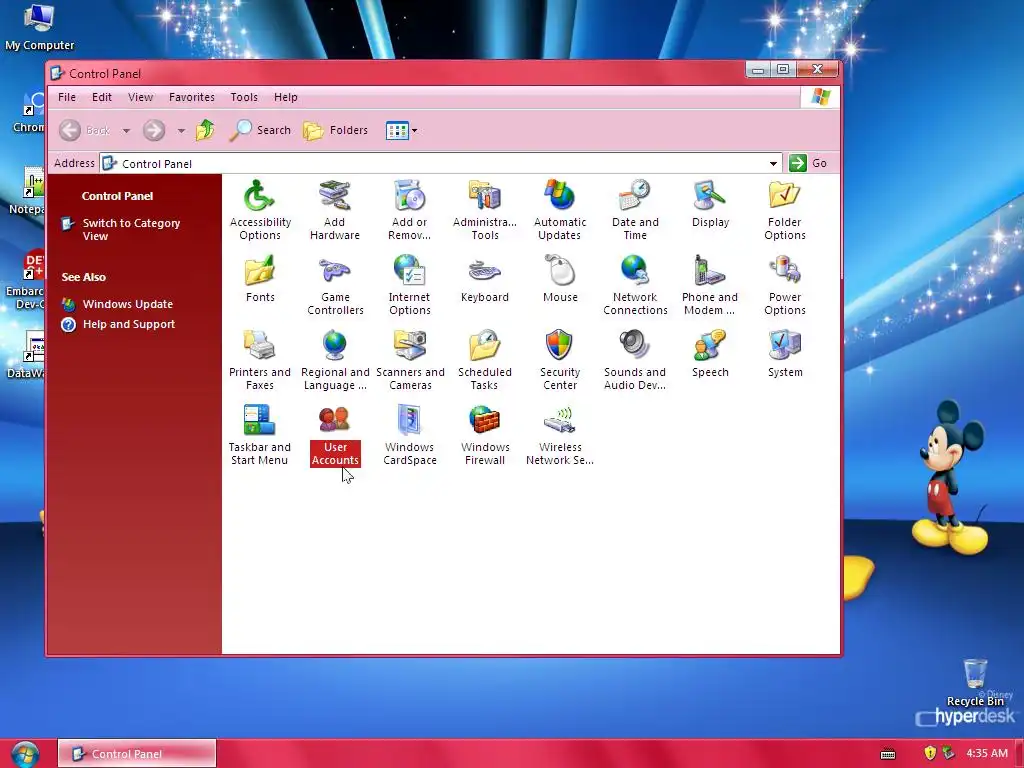Click the Start orb button
The width and height of the screenshot is (1024, 768).
point(25,754)
